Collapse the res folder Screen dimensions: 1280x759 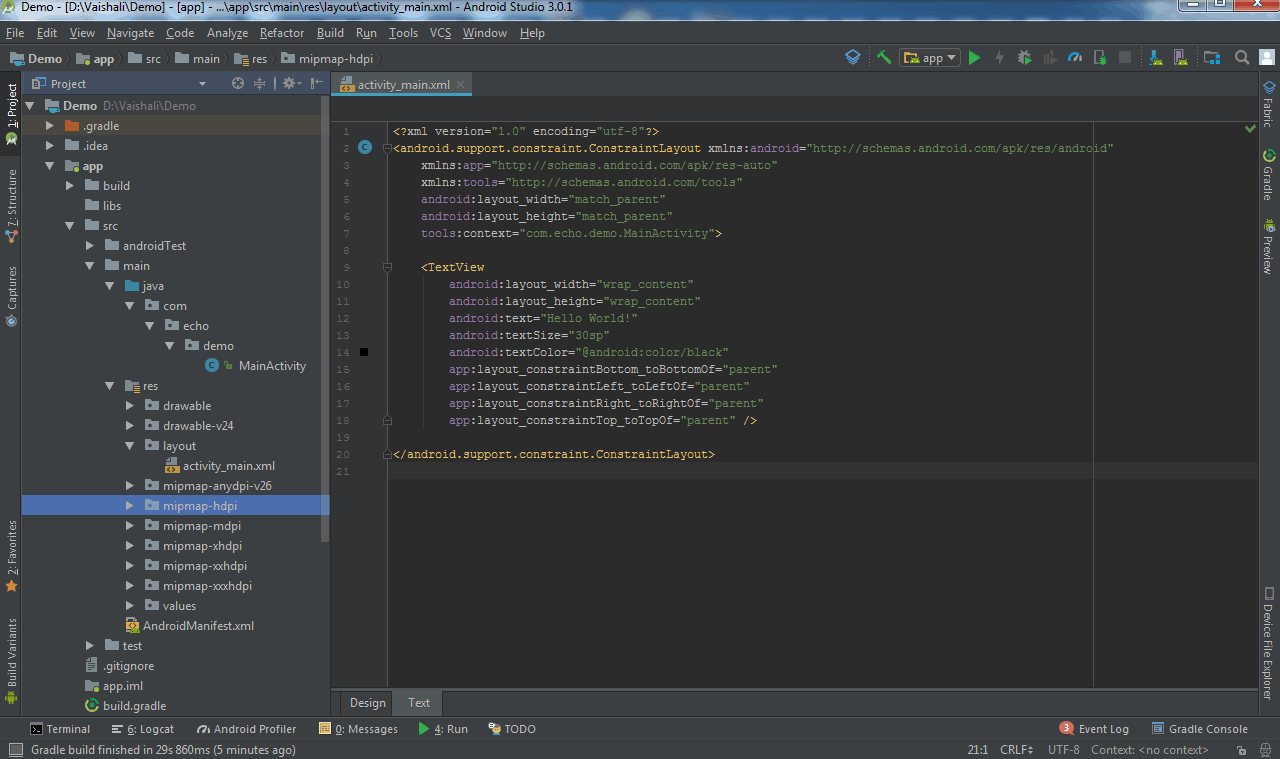click(109, 386)
